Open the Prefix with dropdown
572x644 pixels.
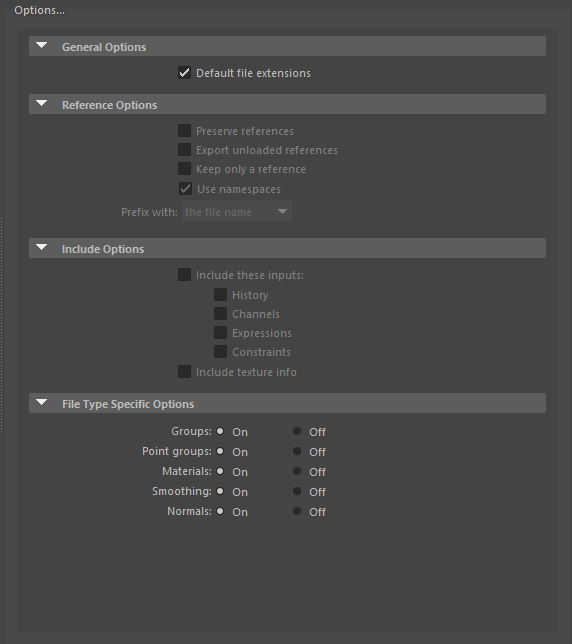(x=237, y=212)
